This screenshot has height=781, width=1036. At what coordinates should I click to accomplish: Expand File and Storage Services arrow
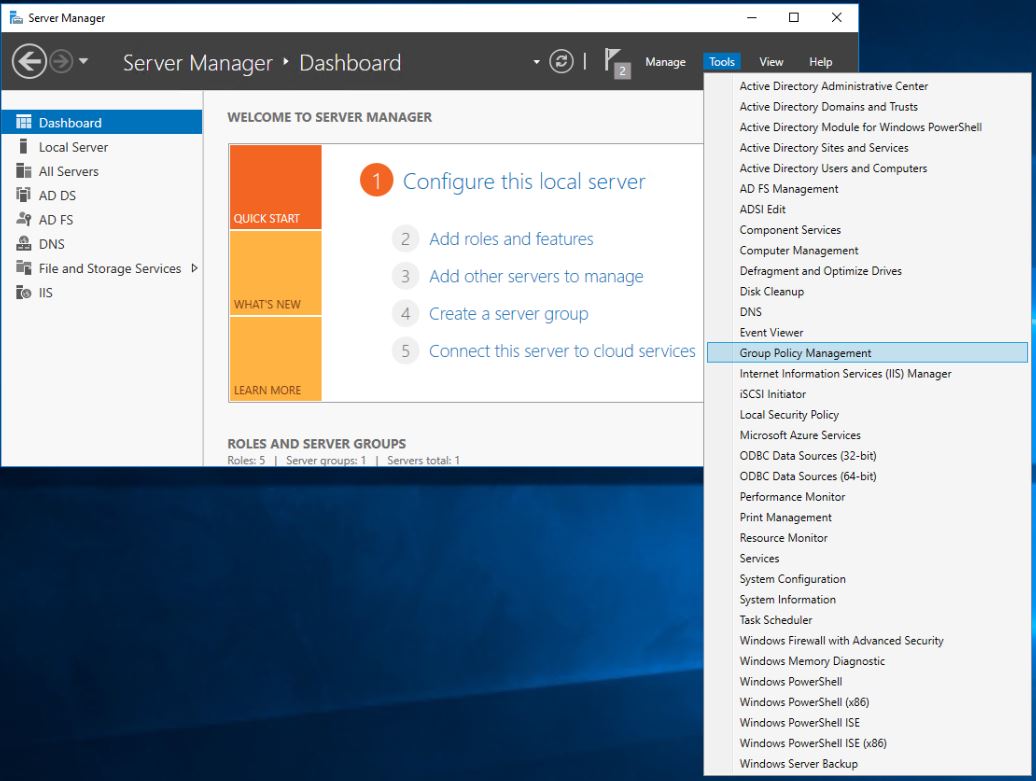click(194, 268)
